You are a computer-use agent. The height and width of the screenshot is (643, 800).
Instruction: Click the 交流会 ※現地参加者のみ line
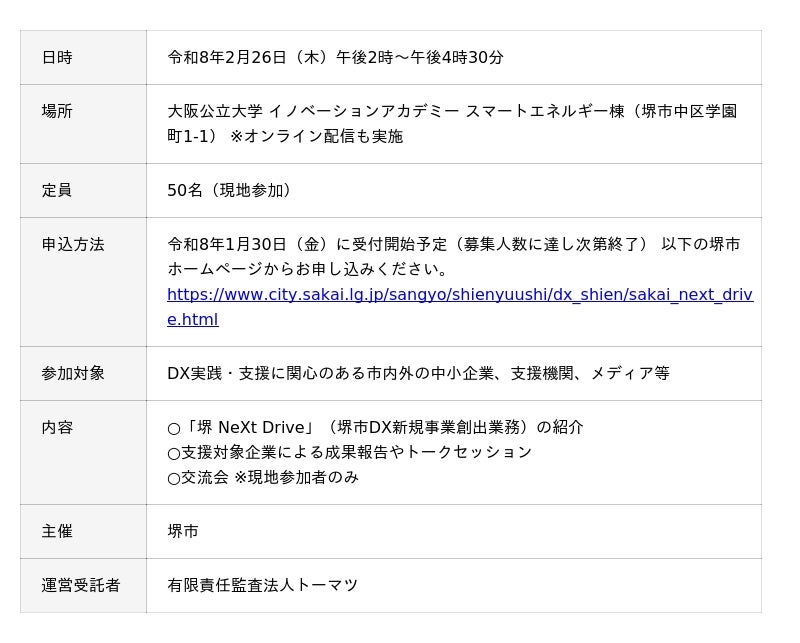click(263, 477)
